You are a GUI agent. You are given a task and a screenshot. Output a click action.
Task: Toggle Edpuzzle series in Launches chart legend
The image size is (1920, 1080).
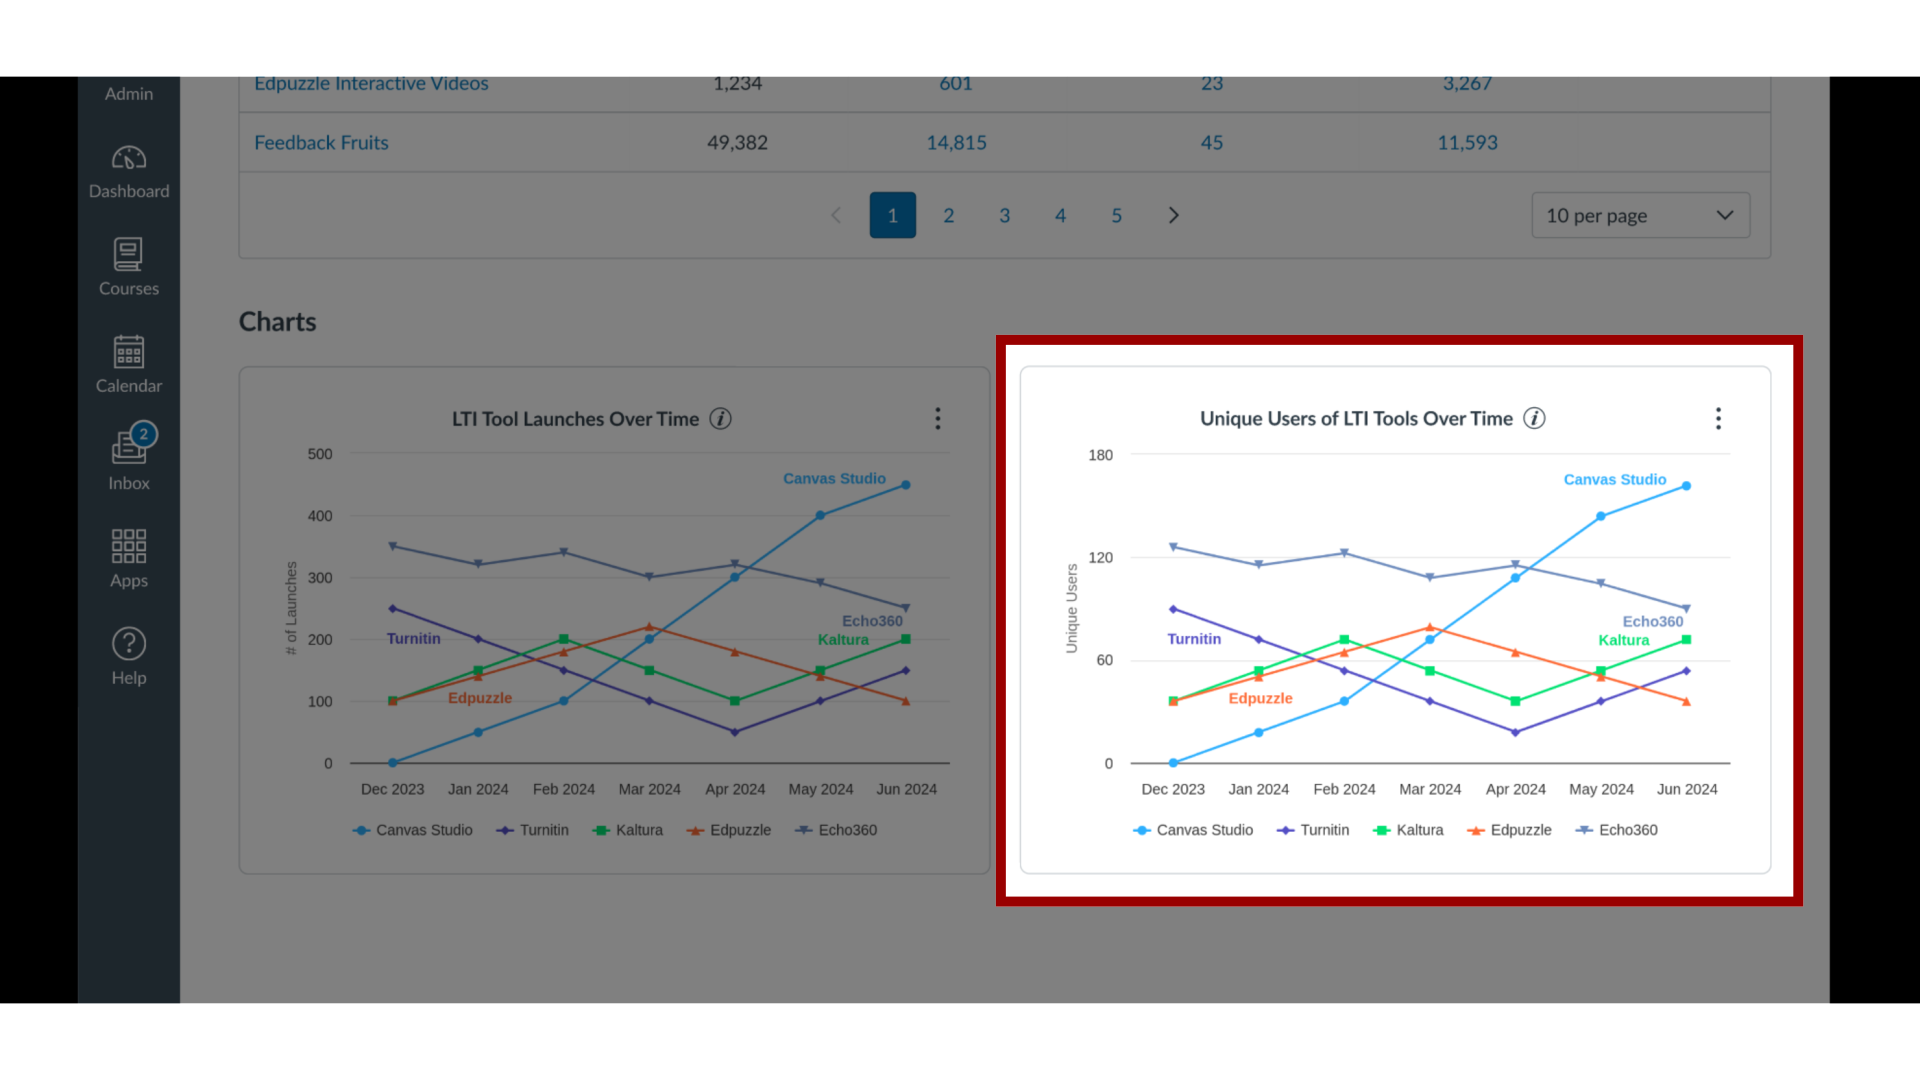click(729, 830)
